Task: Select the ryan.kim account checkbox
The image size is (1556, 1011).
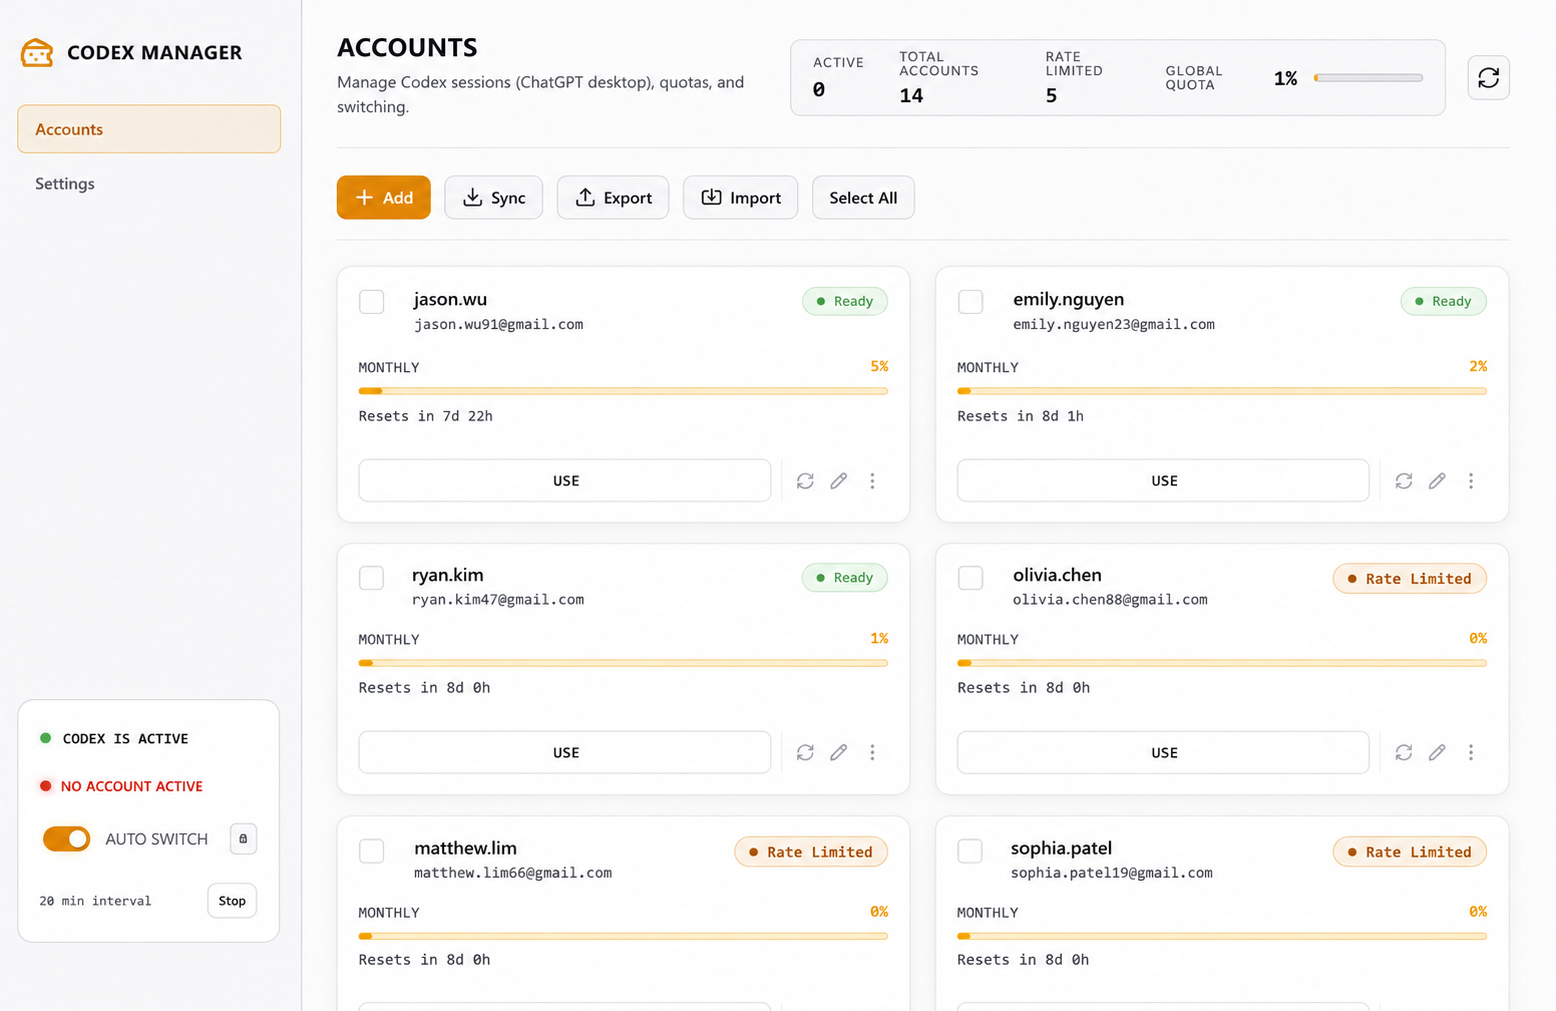Action: (372, 578)
